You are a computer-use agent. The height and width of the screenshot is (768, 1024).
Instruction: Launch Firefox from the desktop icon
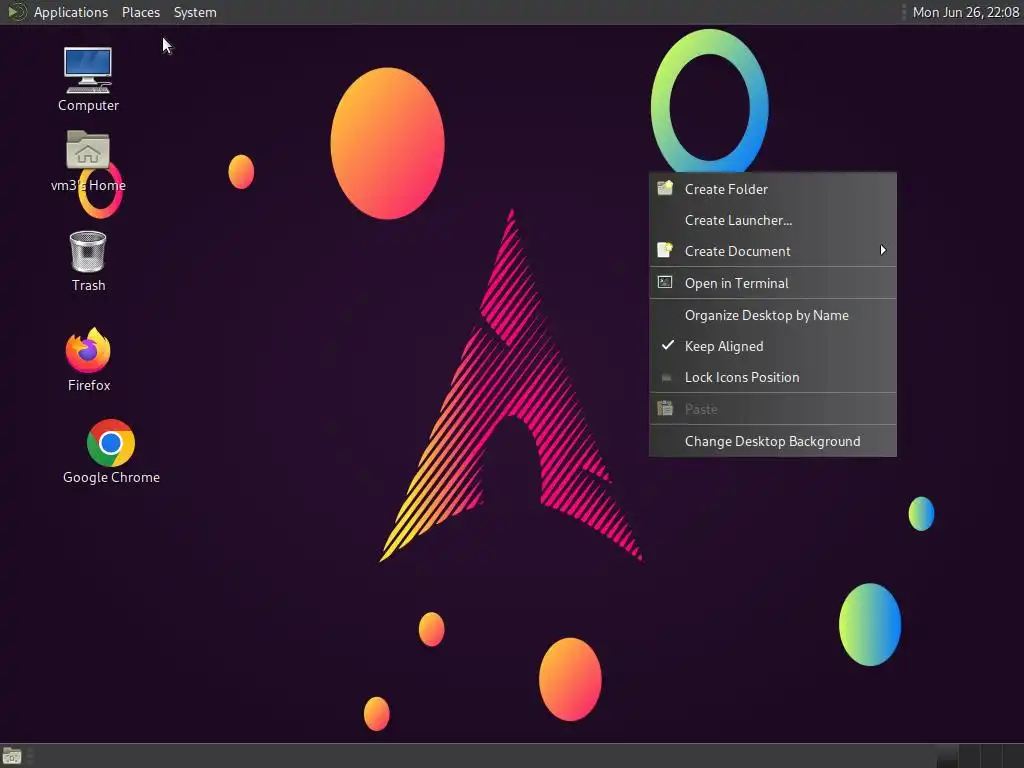tap(88, 350)
